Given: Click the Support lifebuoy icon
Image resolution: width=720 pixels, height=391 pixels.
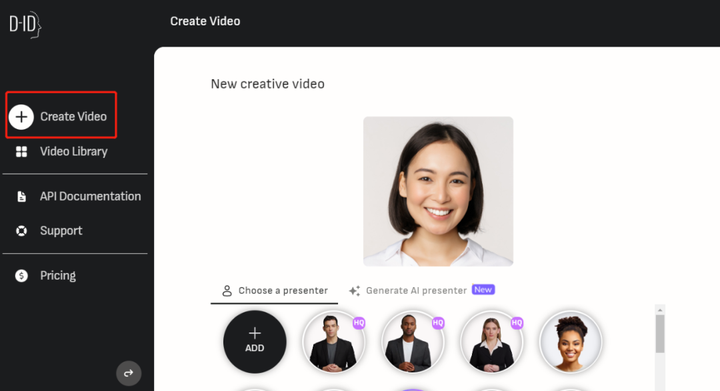Looking at the screenshot, I should coord(21,231).
